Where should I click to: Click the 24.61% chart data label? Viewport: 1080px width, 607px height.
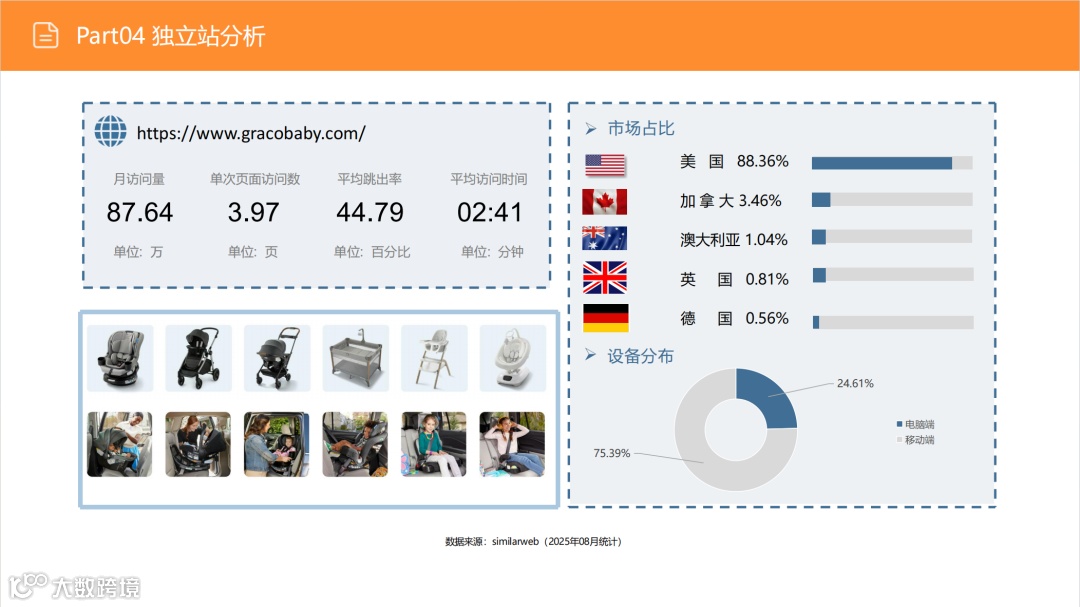tap(855, 384)
